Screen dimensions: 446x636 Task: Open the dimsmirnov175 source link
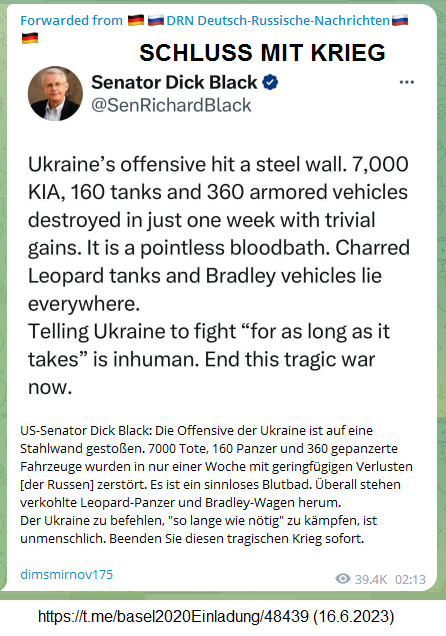66,574
